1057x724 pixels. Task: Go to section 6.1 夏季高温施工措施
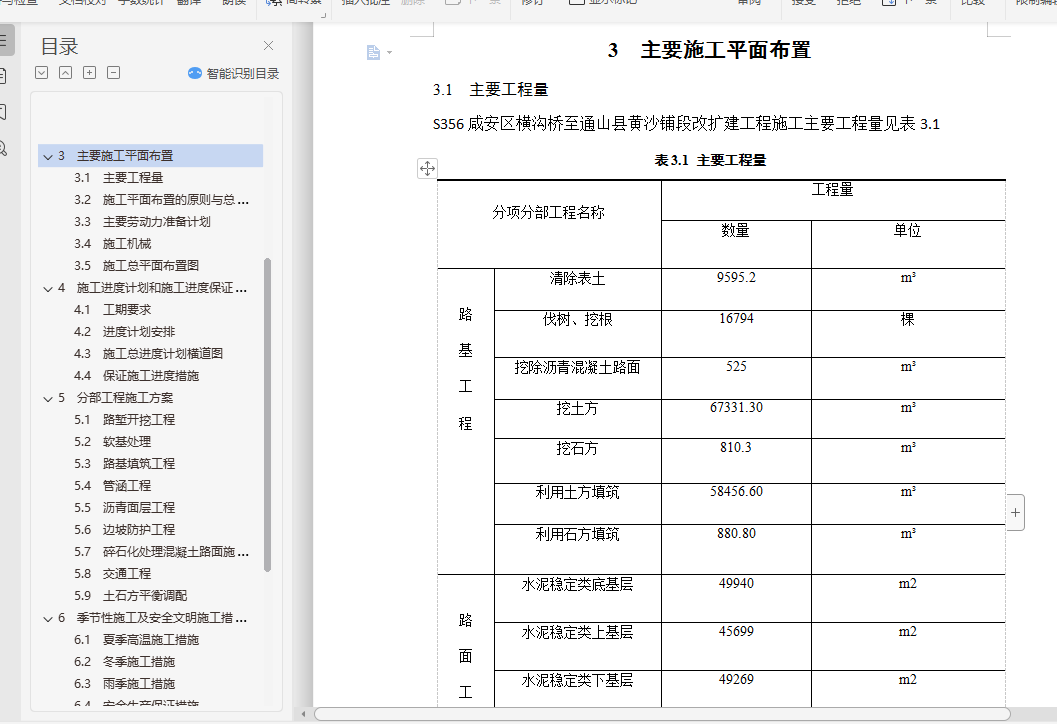pyautogui.click(x=136, y=639)
